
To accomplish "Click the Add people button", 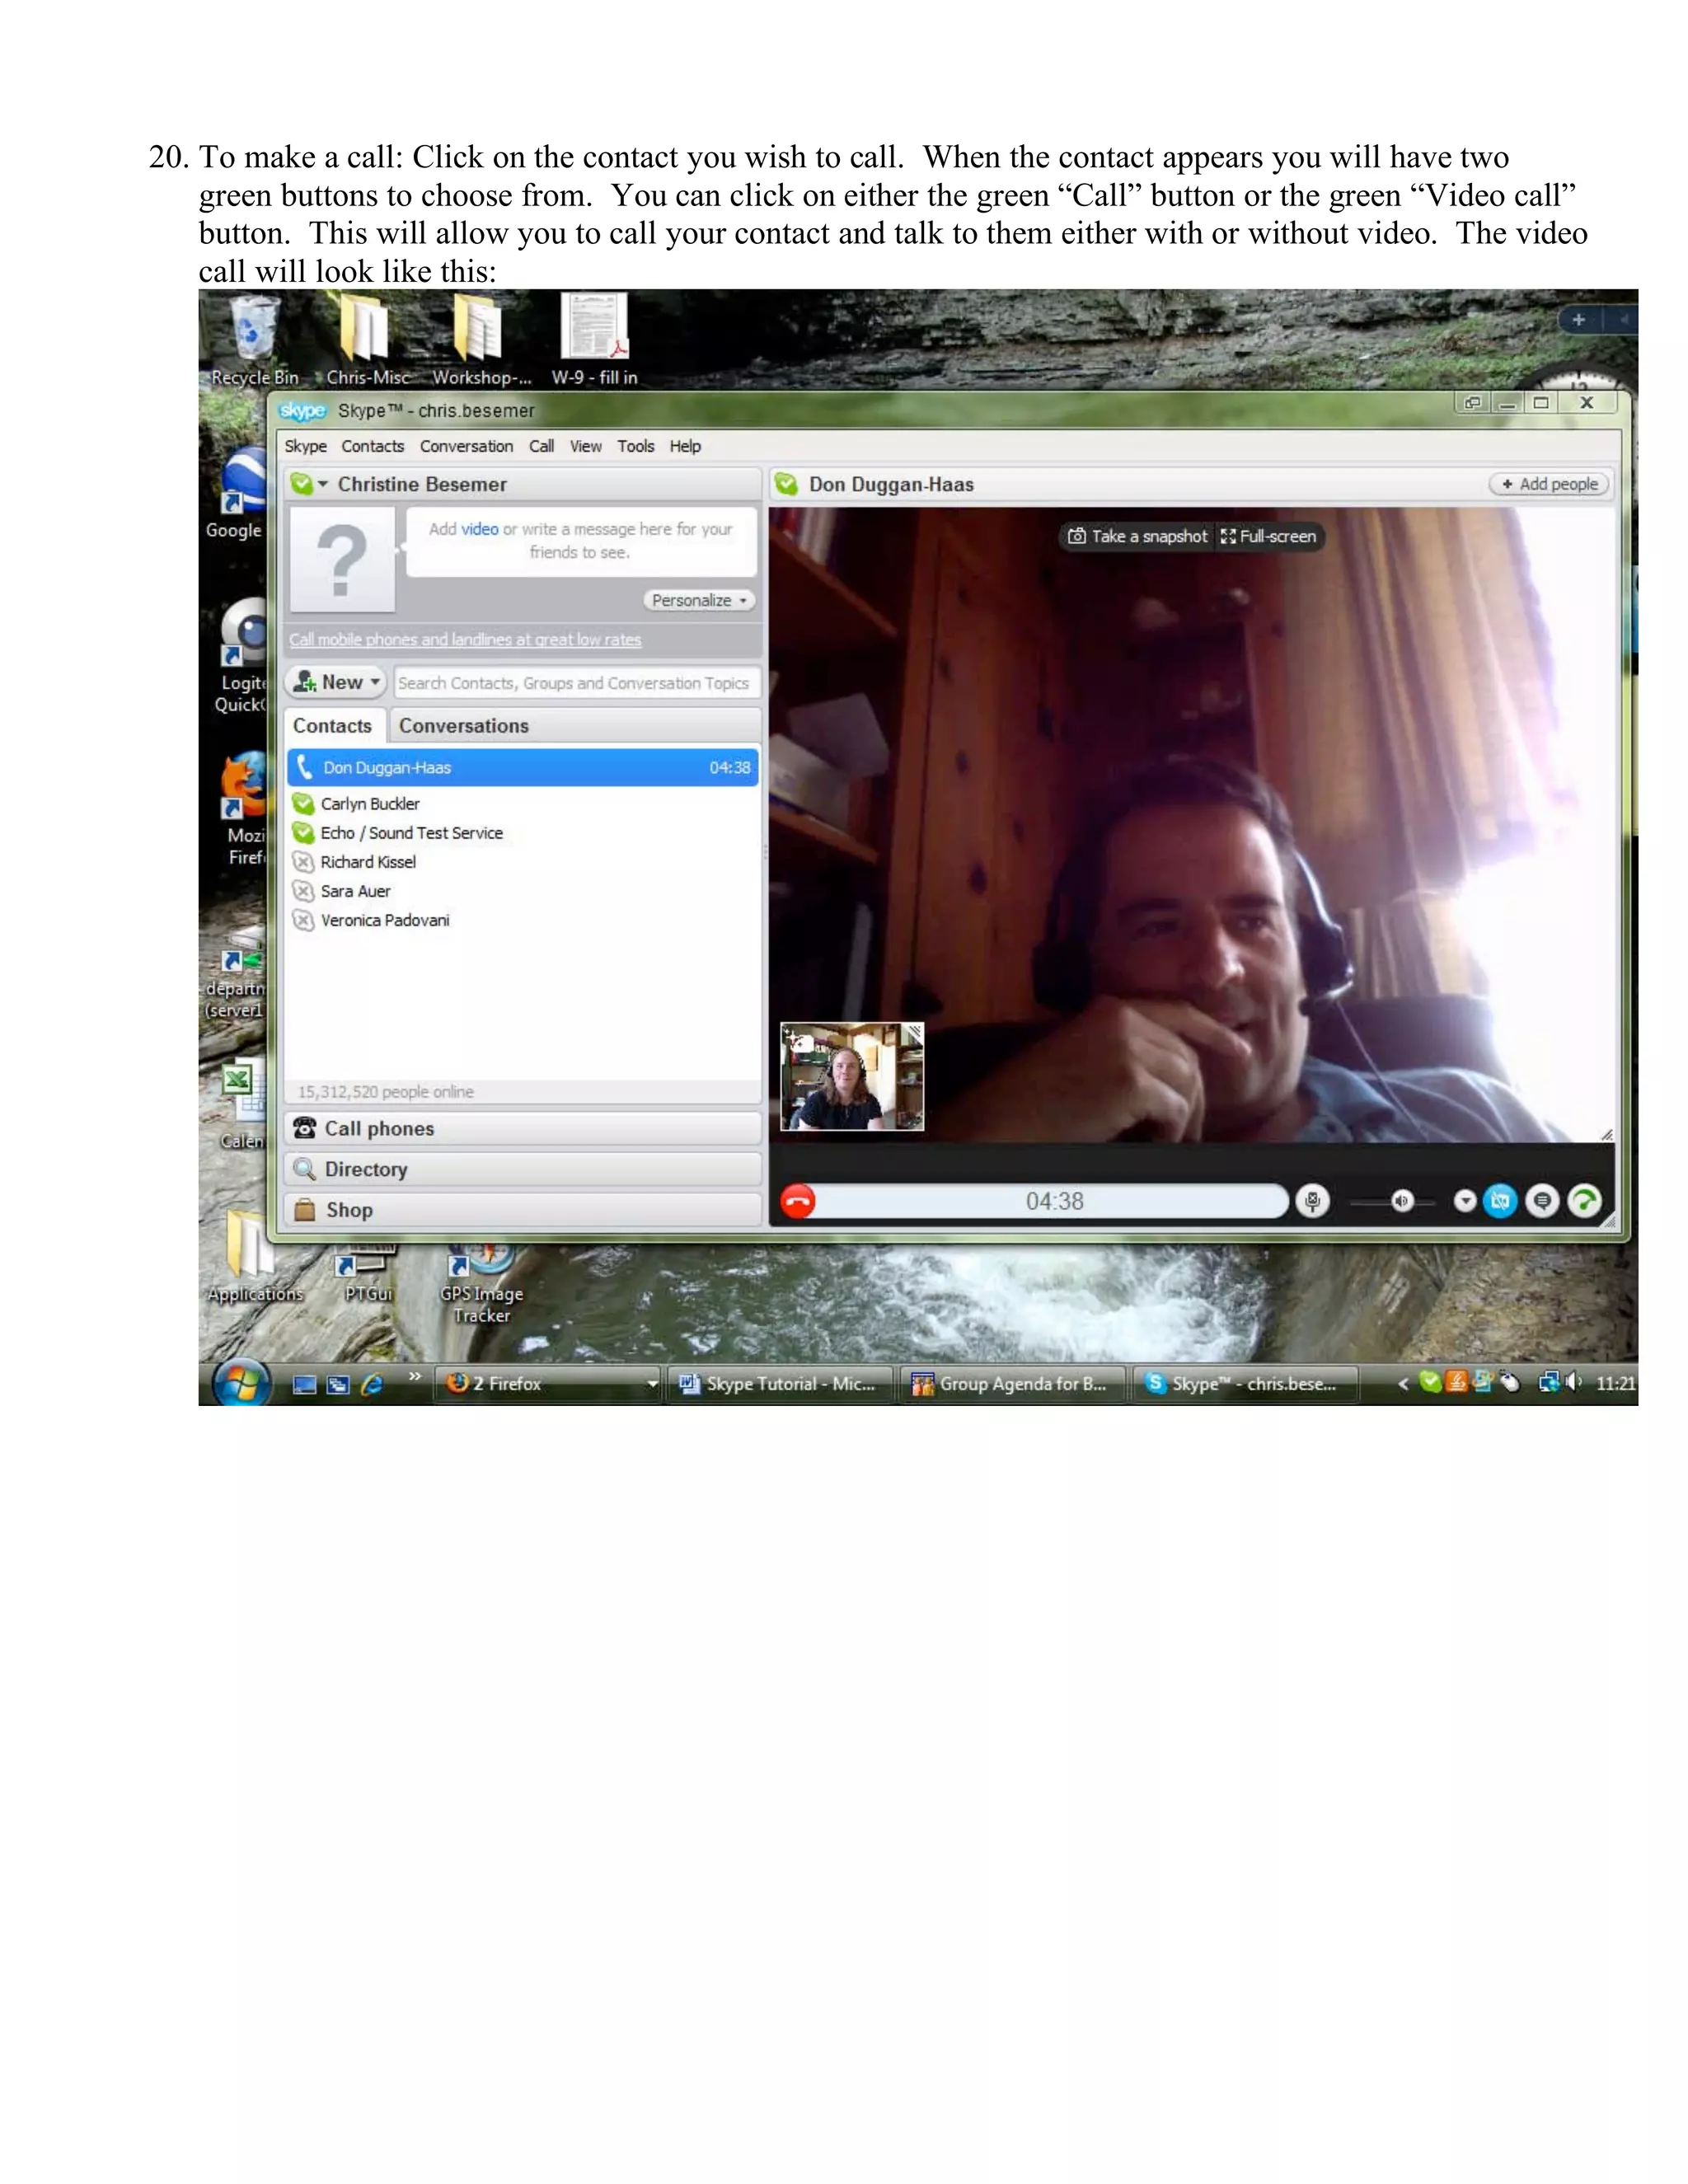I will coord(1549,484).
